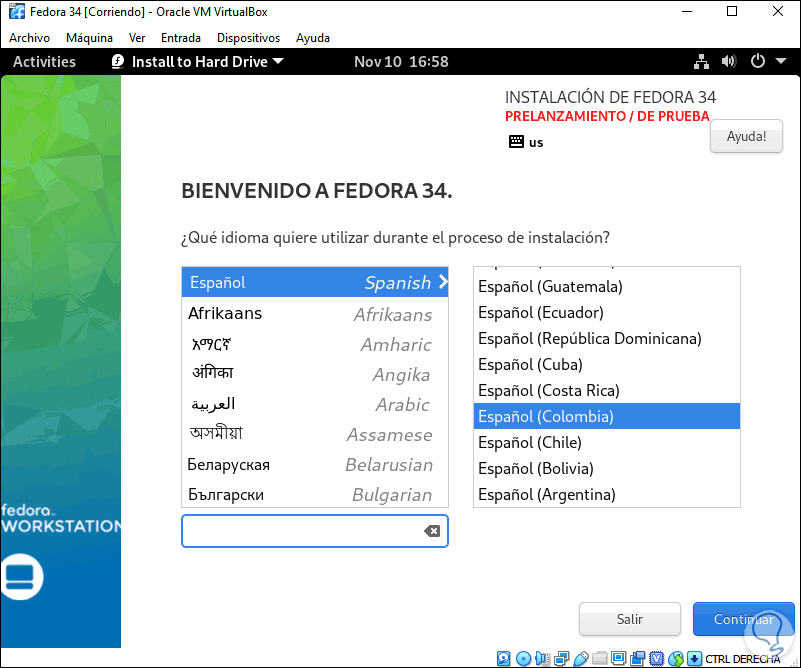Click the clock showing Nov 10 16:58
The width and height of the screenshot is (801, 668).
click(401, 61)
